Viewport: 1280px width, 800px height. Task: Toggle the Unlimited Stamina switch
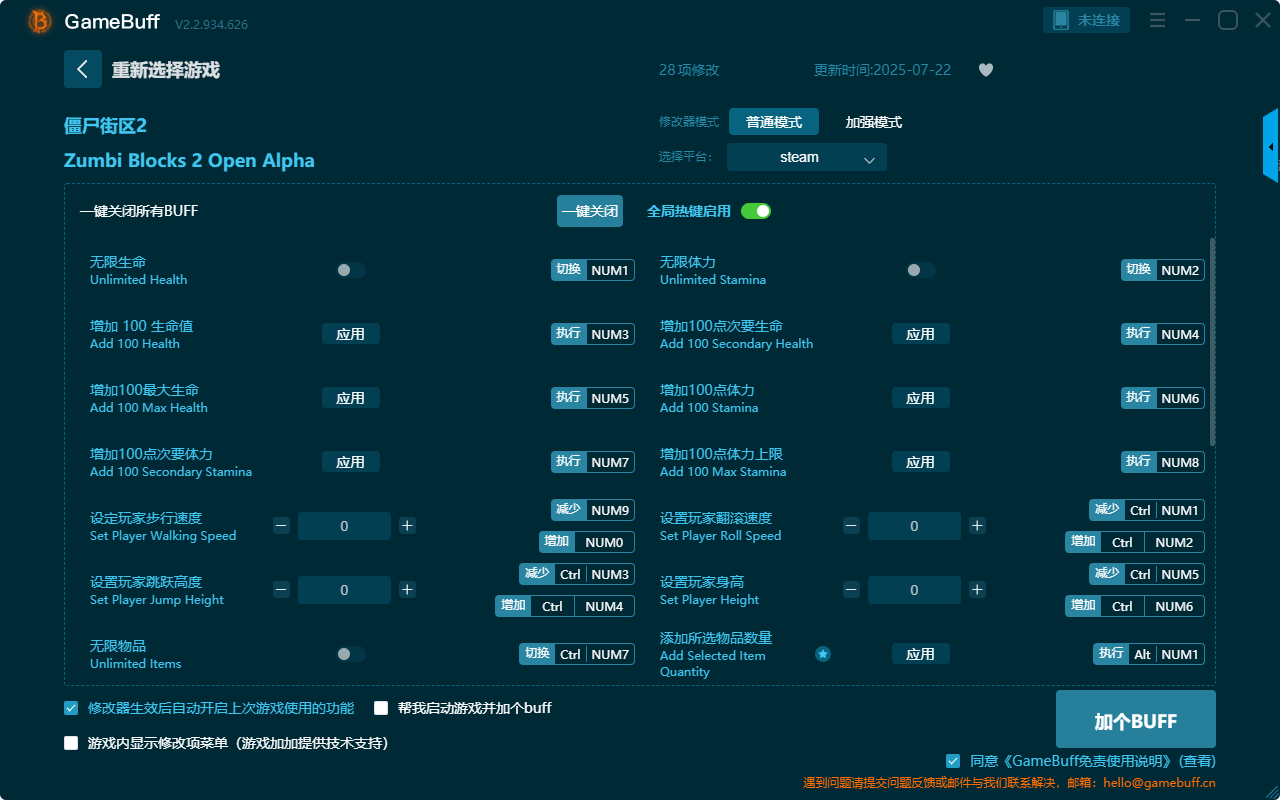click(921, 270)
